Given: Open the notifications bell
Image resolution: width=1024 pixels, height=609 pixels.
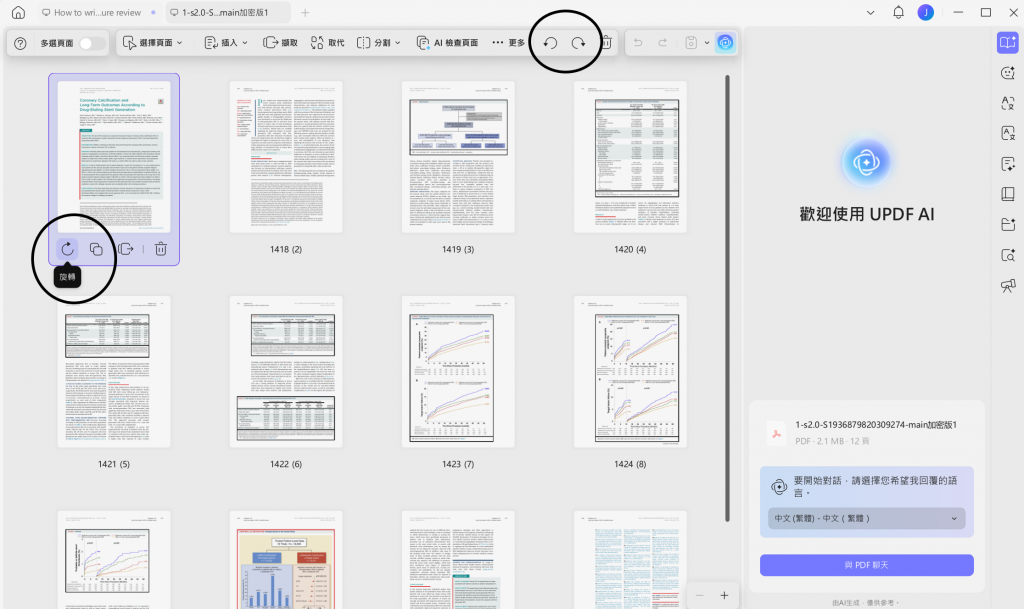Looking at the screenshot, I should pos(899,12).
